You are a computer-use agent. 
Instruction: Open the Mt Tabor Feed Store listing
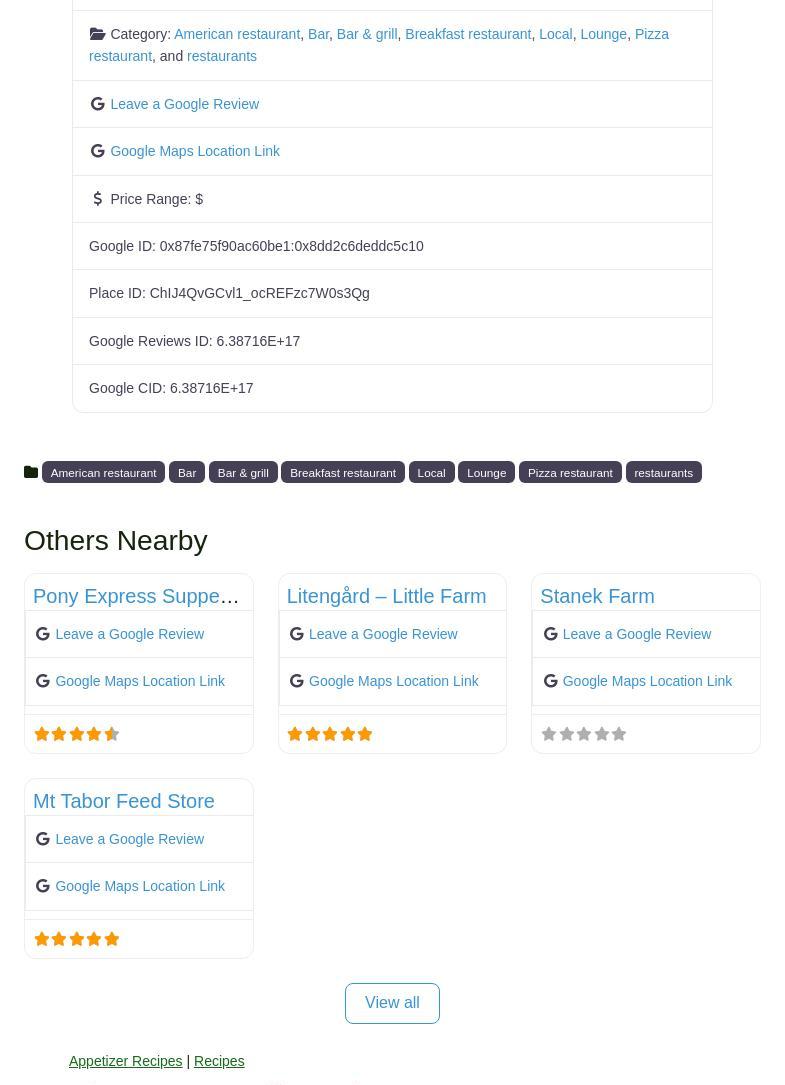124,801
